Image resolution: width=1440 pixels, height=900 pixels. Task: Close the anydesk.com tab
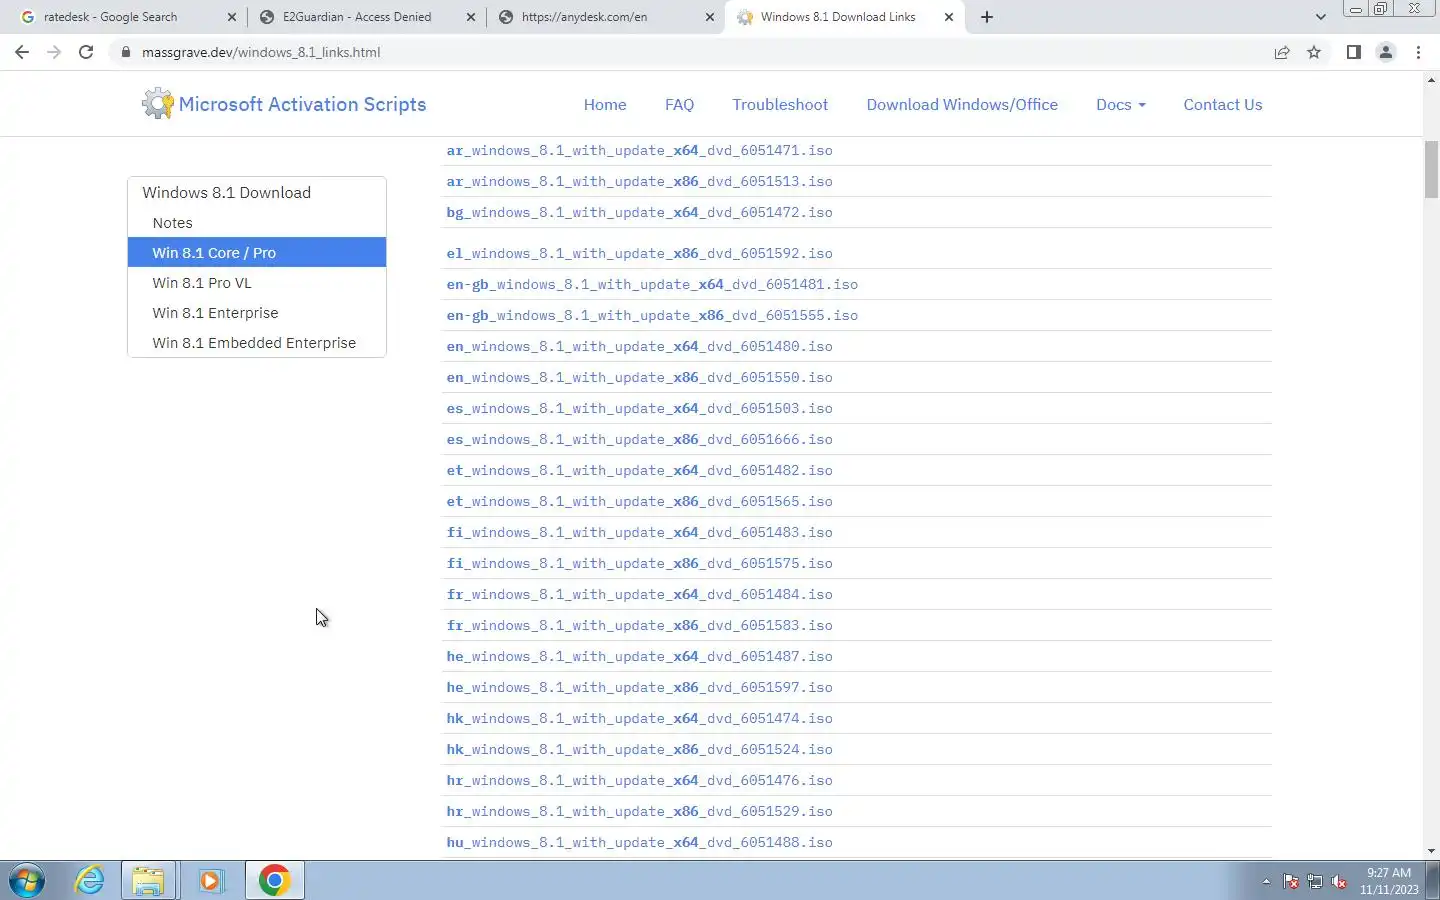(x=709, y=17)
